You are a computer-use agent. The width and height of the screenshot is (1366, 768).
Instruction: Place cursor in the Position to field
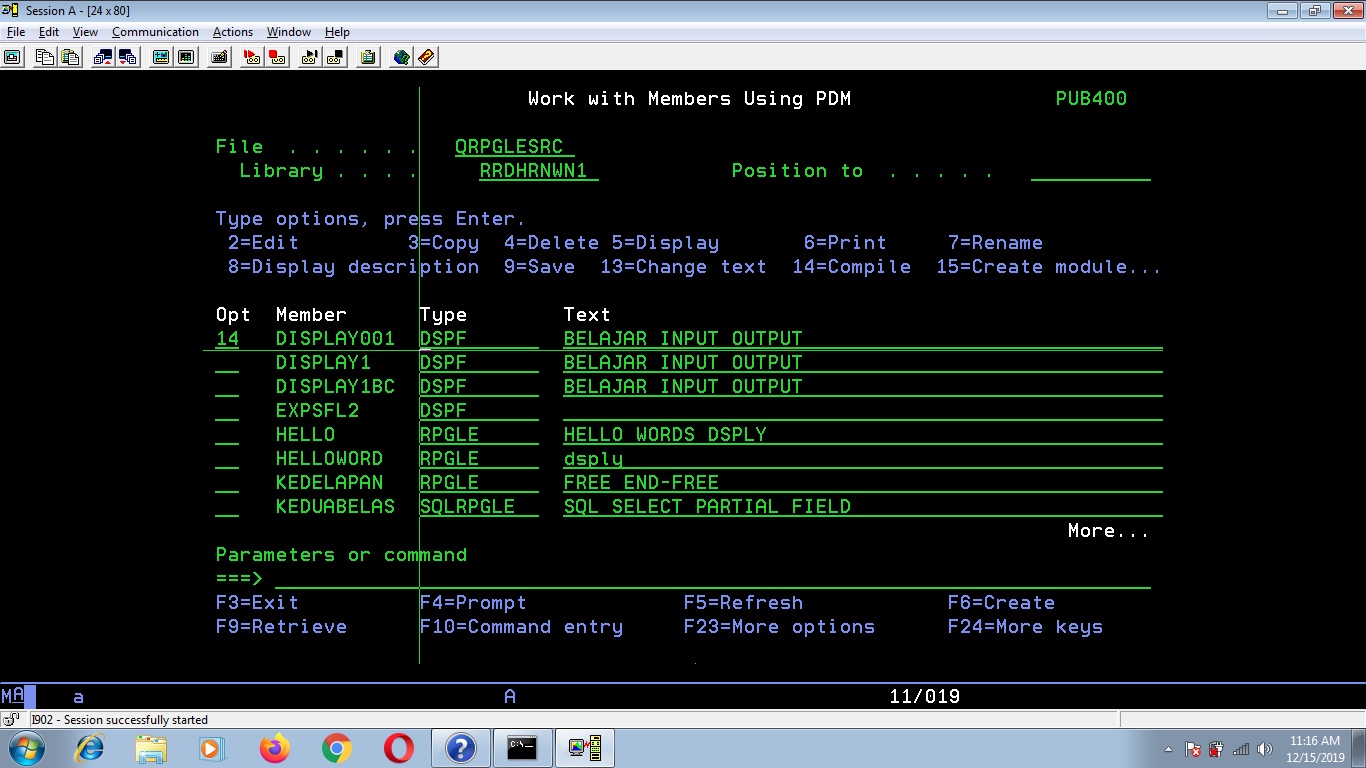1090,170
